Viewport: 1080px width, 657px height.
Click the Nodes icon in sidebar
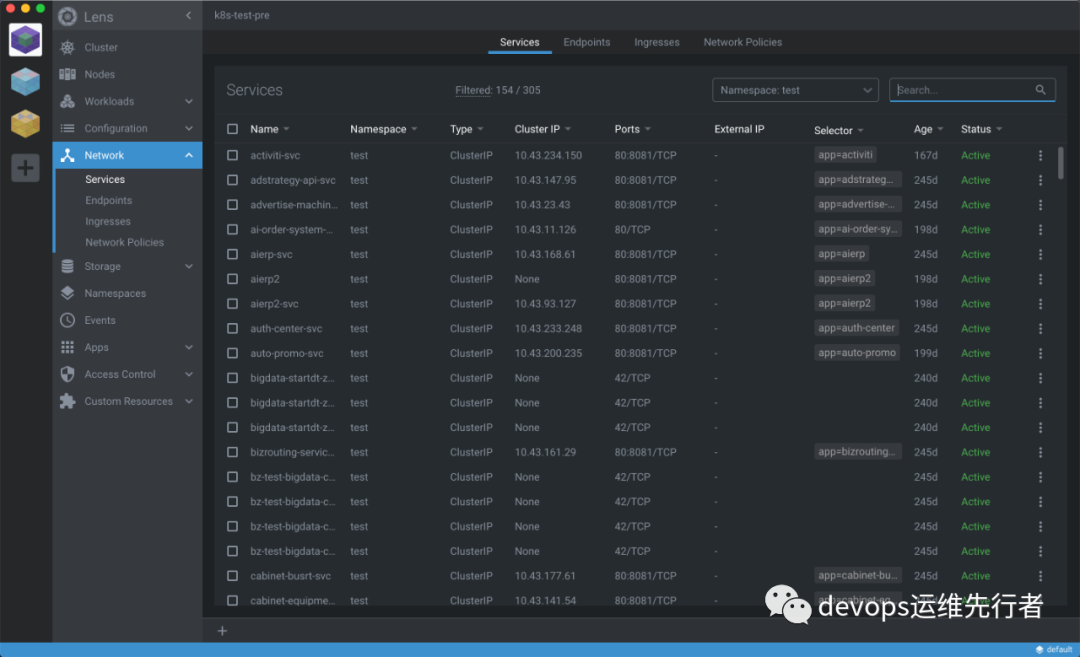tap(67, 74)
